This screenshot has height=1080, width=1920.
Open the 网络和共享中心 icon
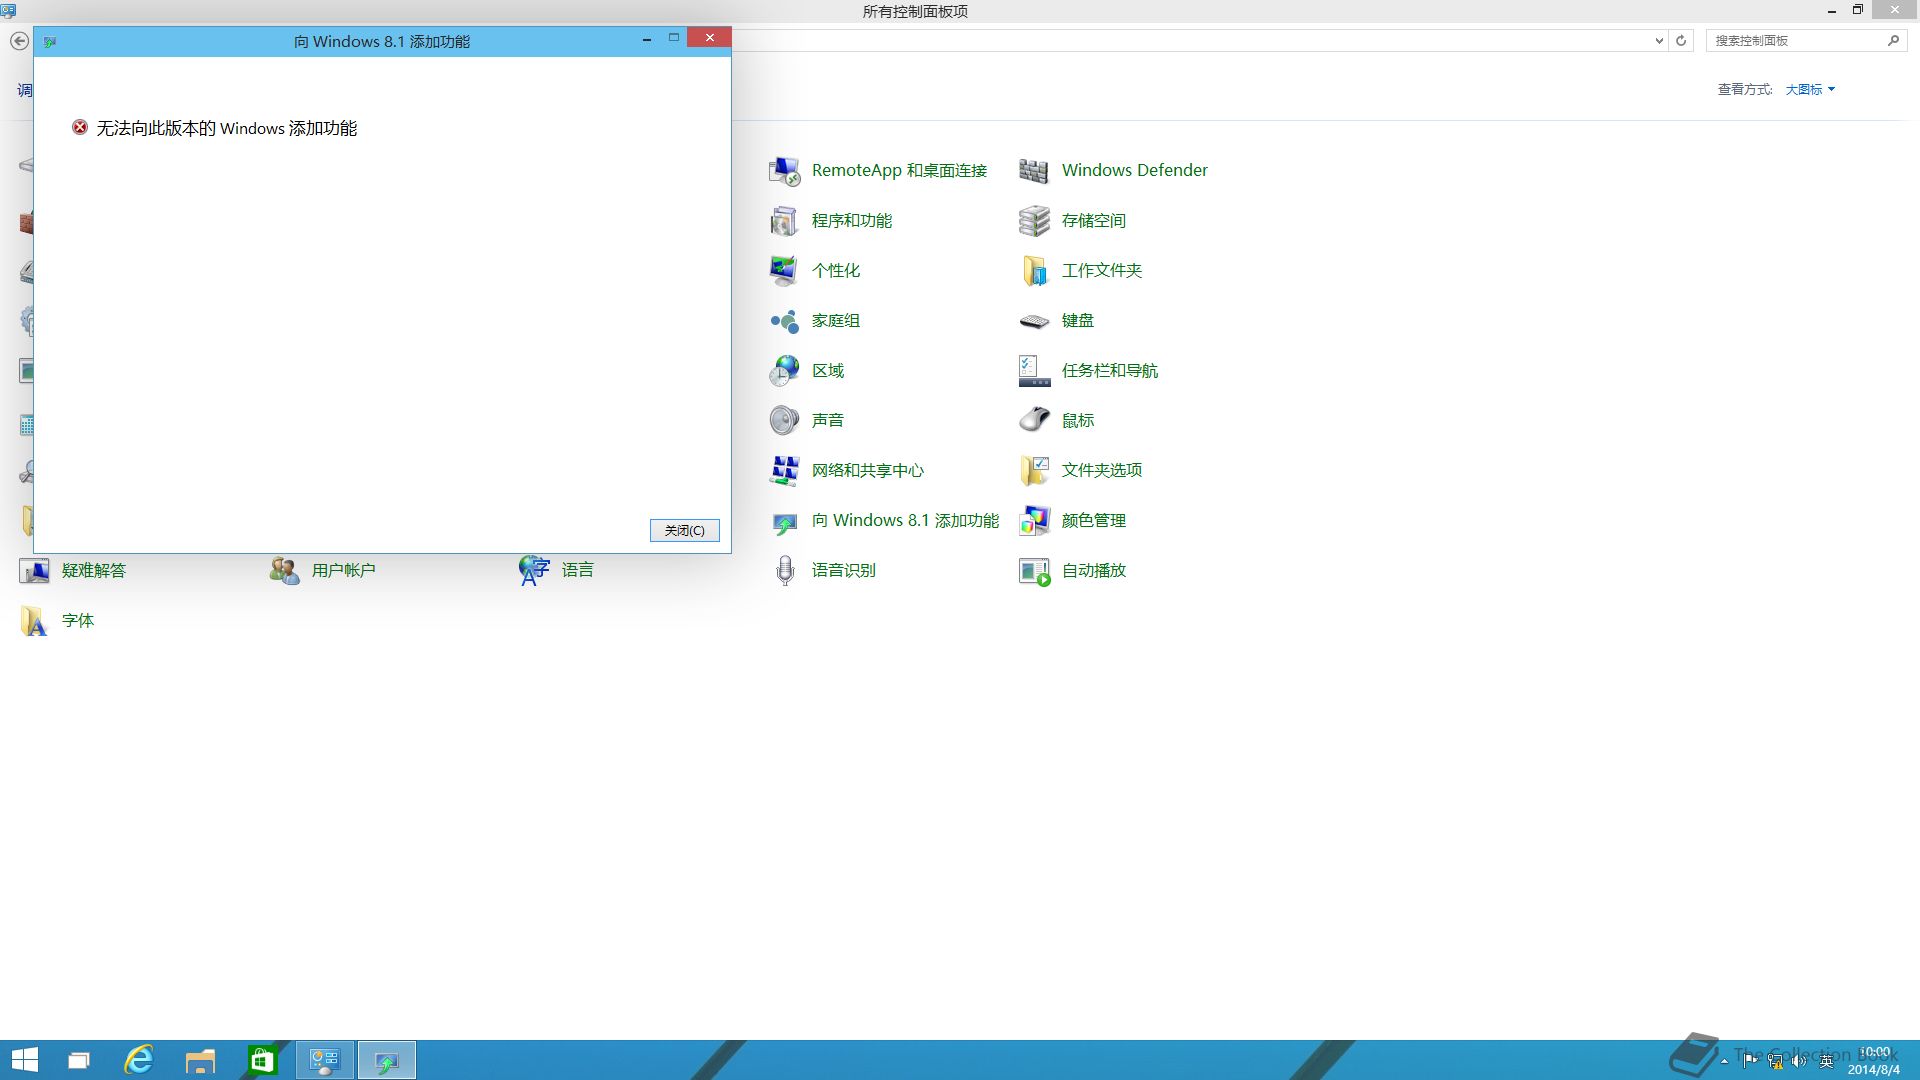pyautogui.click(x=785, y=471)
